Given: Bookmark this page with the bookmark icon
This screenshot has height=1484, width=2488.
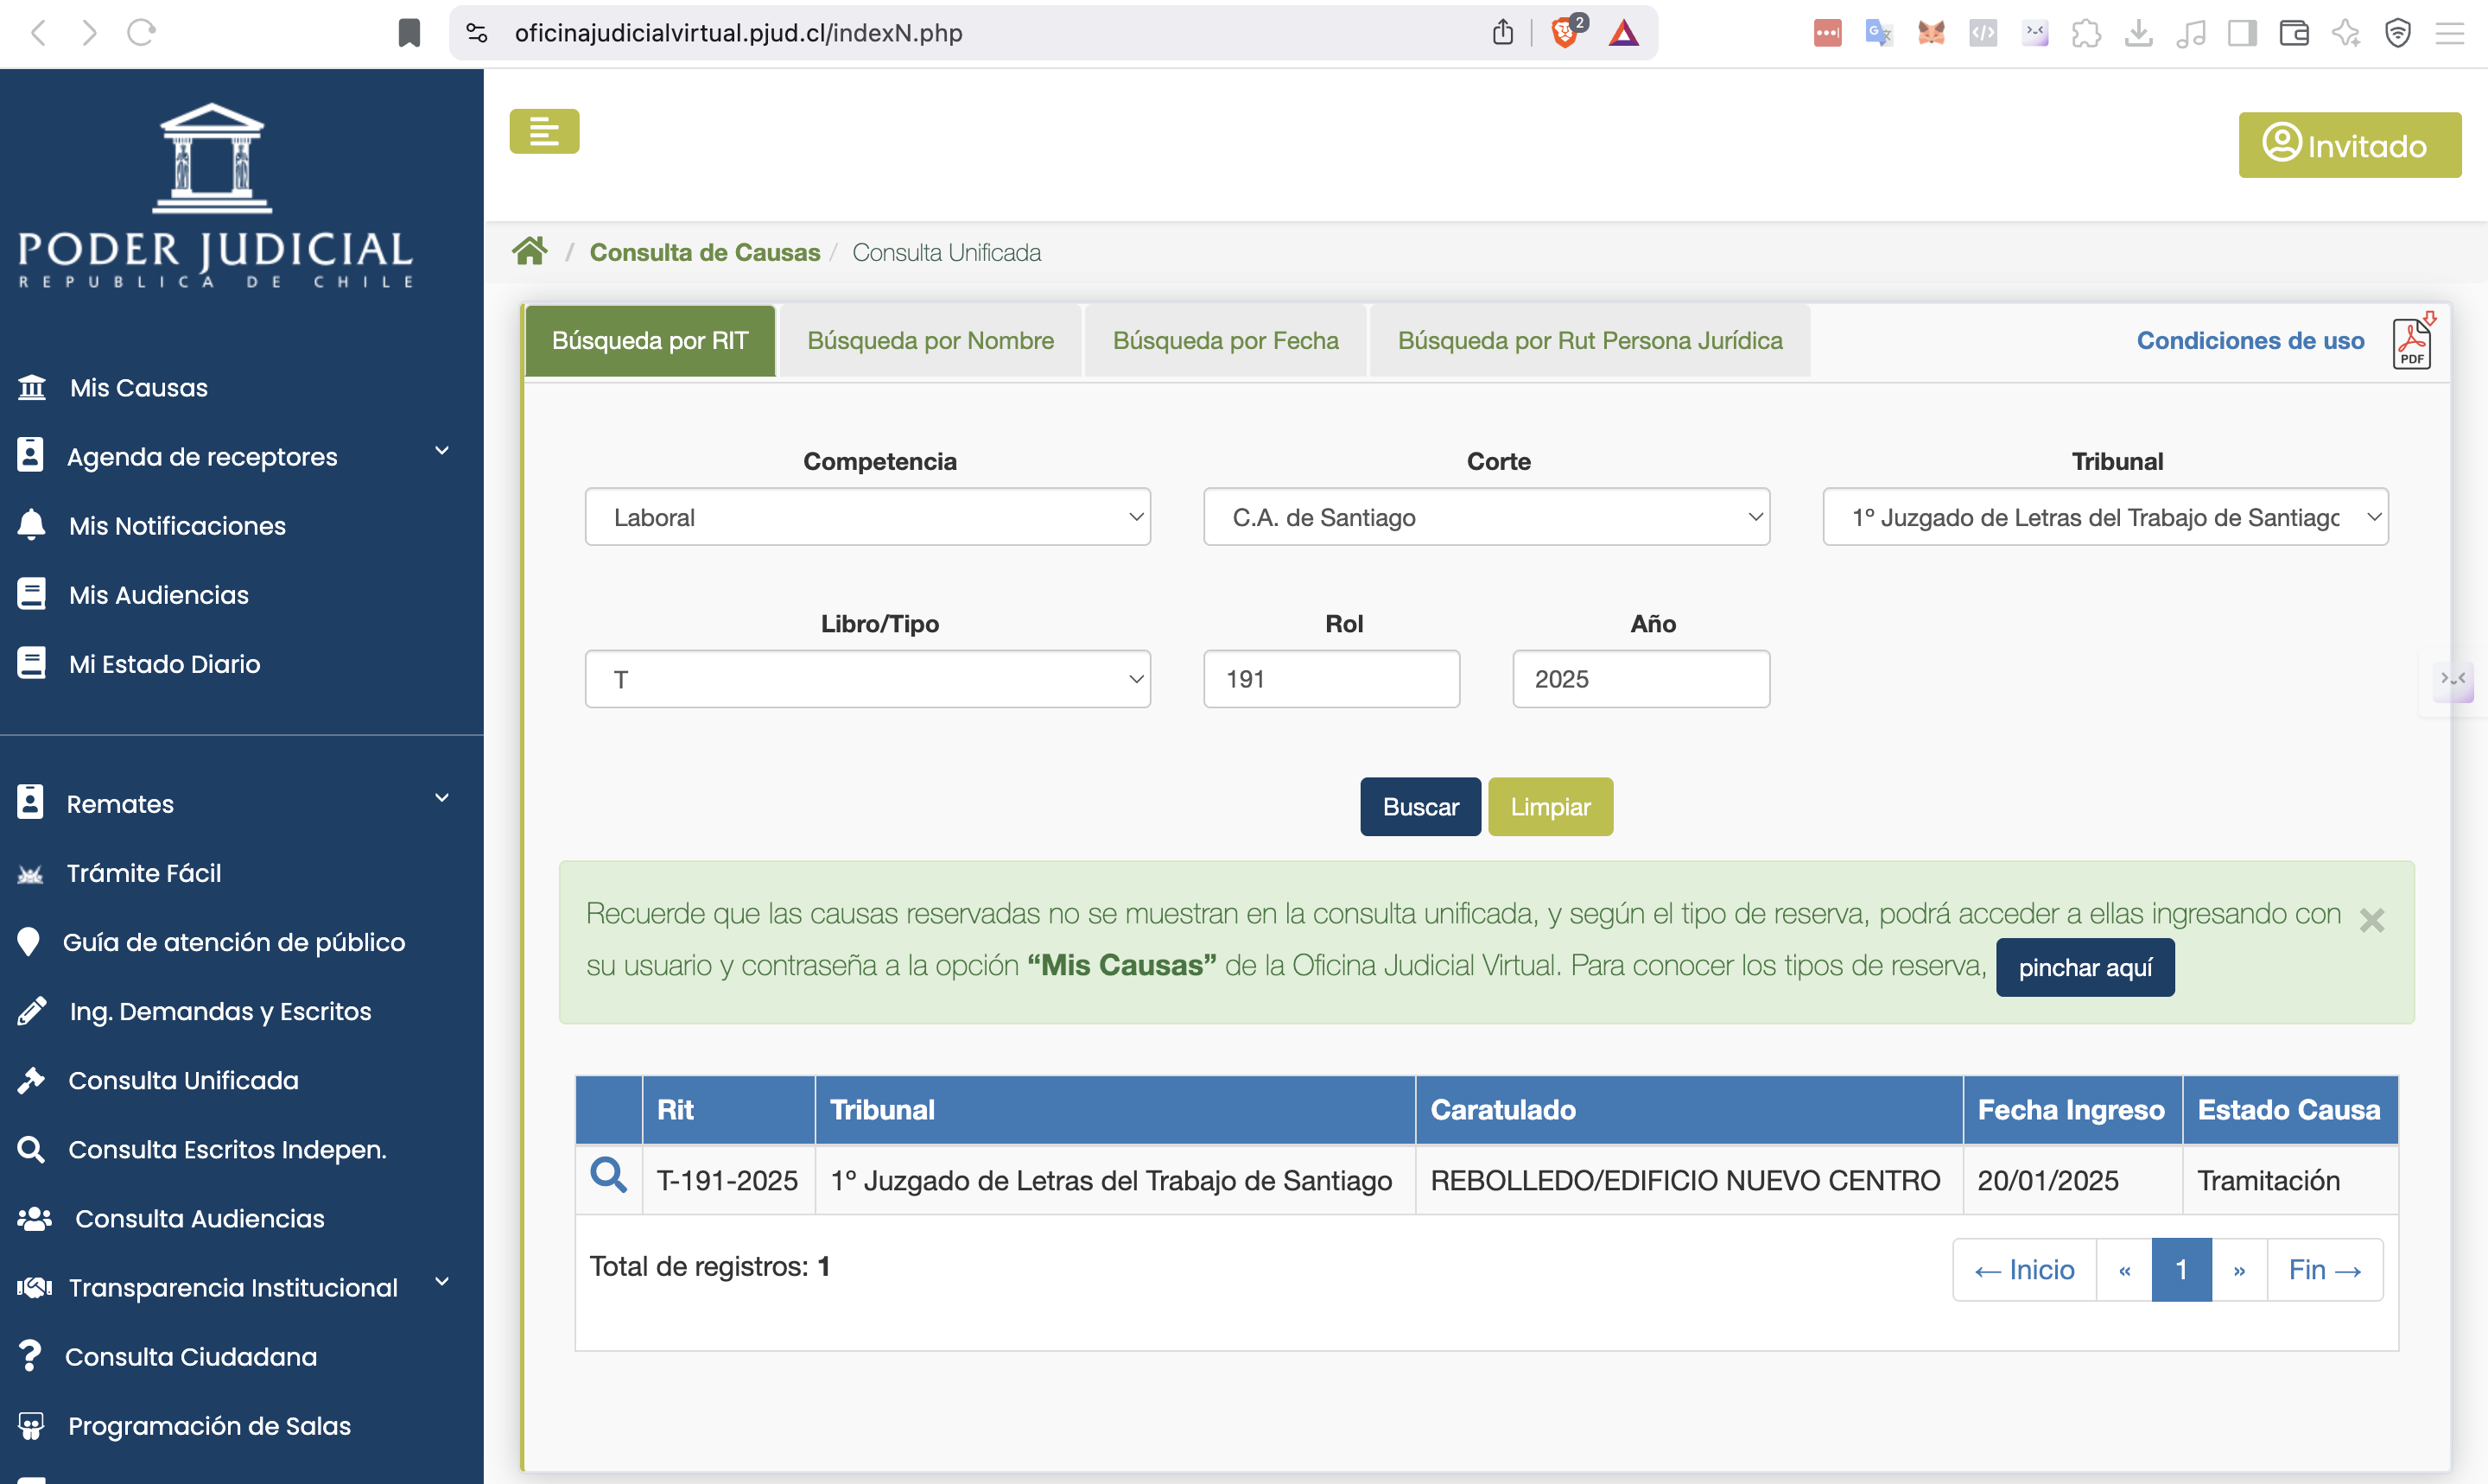Looking at the screenshot, I should (409, 33).
